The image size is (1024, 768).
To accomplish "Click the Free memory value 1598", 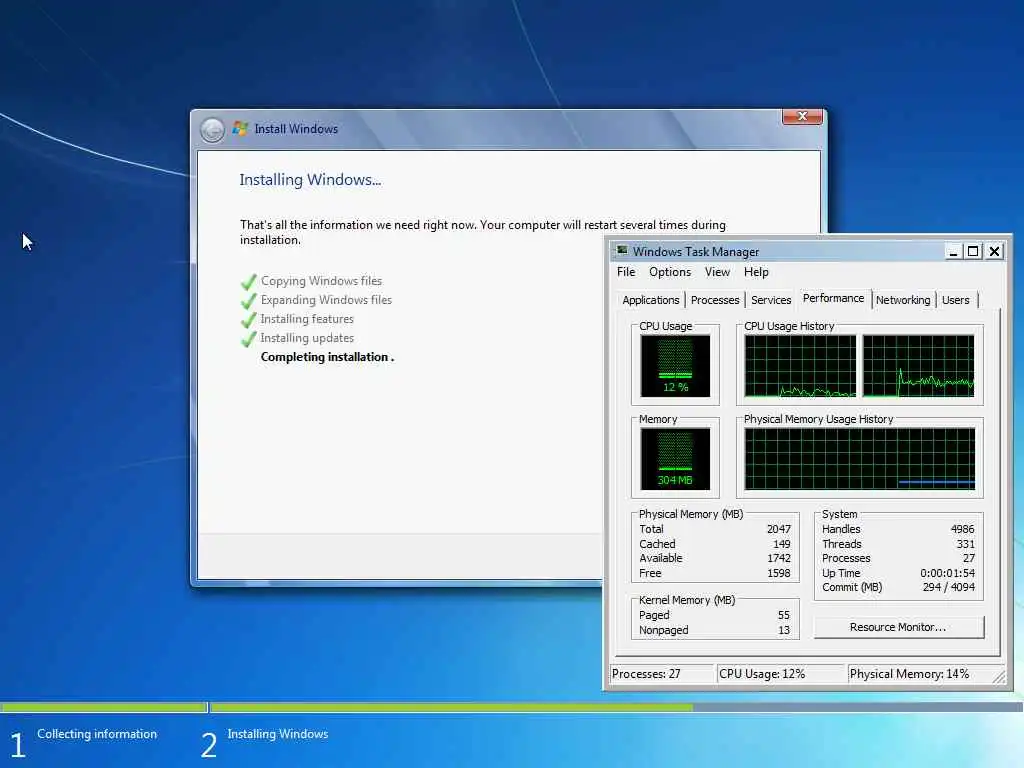I will pos(778,573).
